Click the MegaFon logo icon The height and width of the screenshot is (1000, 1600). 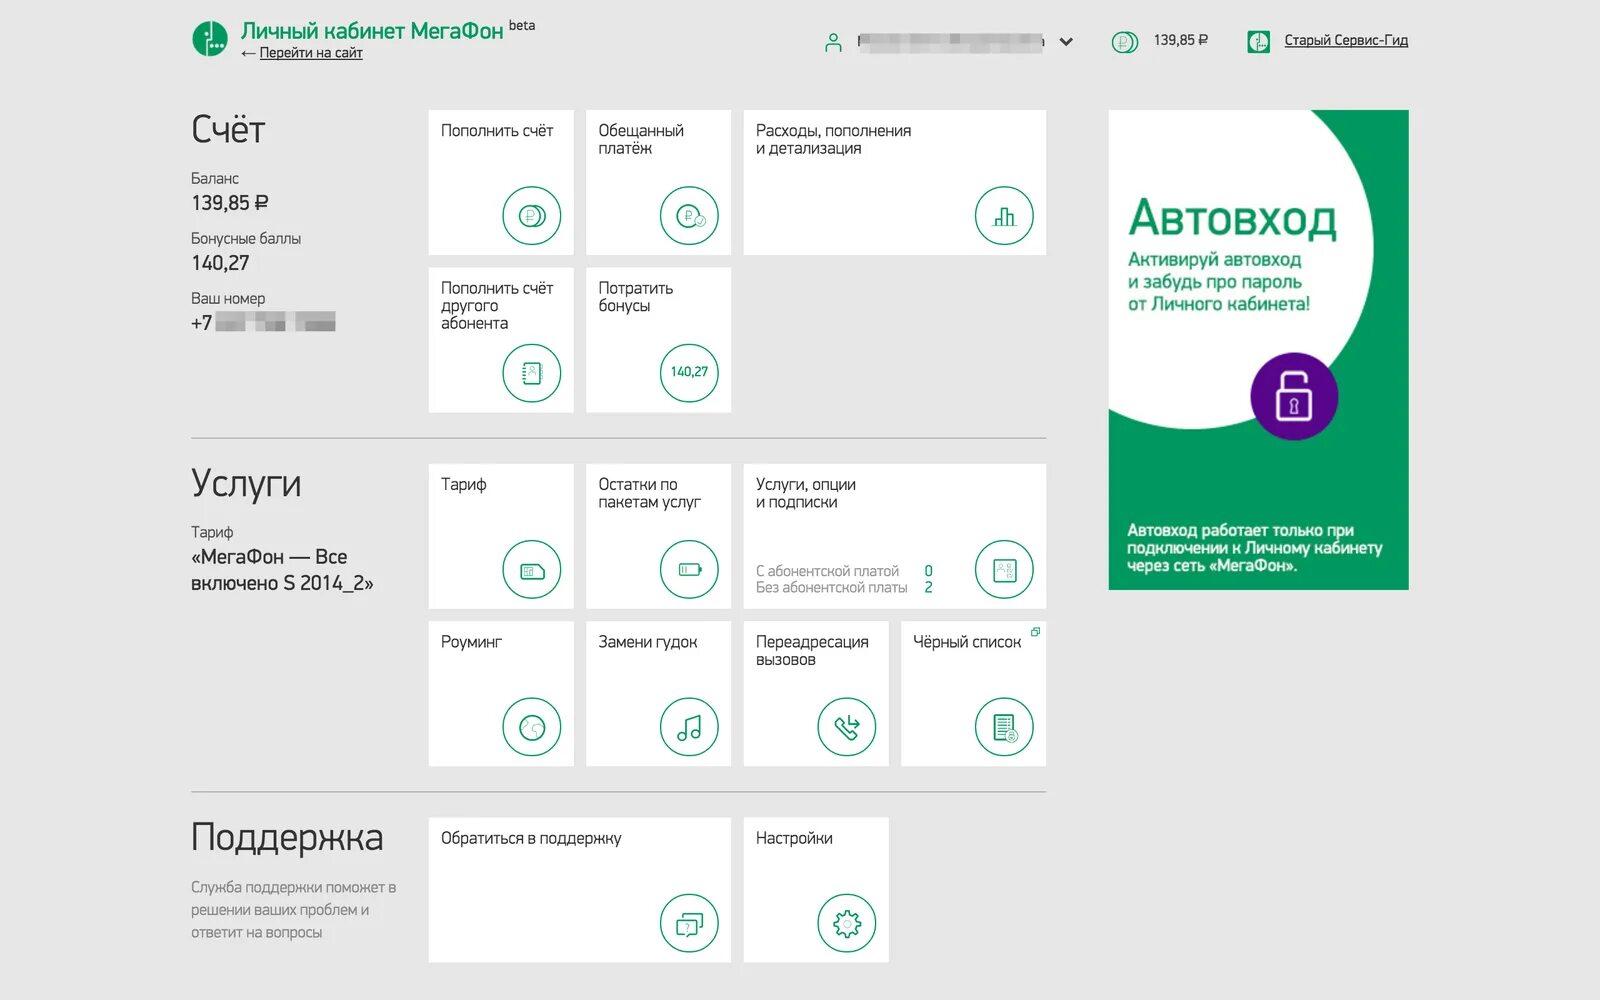pos(210,39)
